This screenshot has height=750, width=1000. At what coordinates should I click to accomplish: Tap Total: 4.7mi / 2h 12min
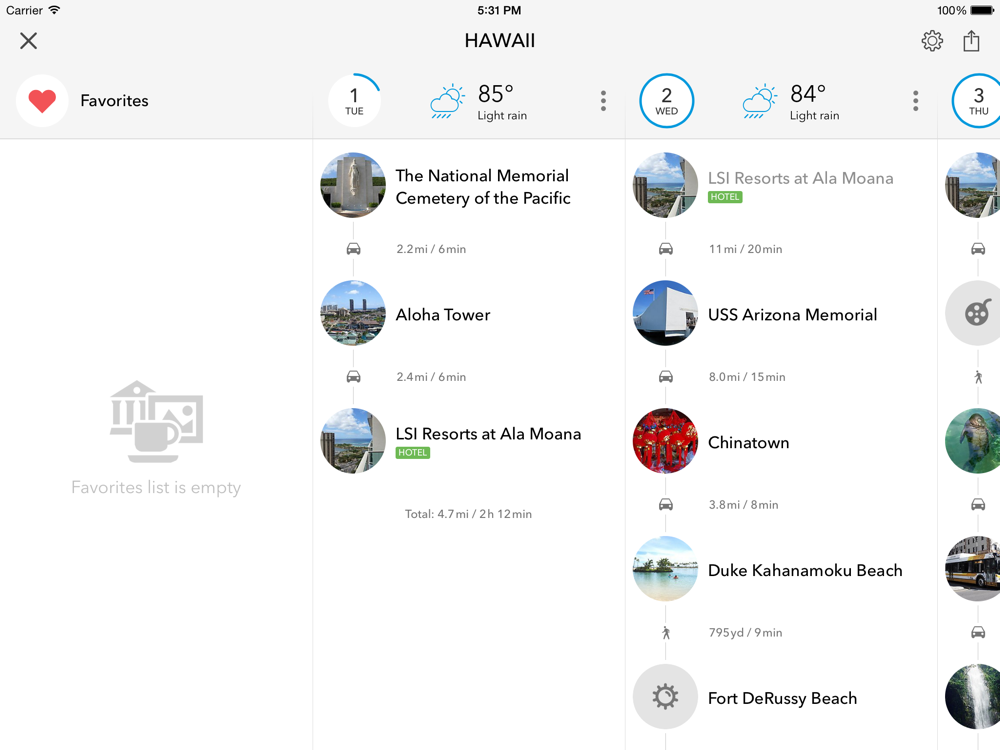click(468, 514)
